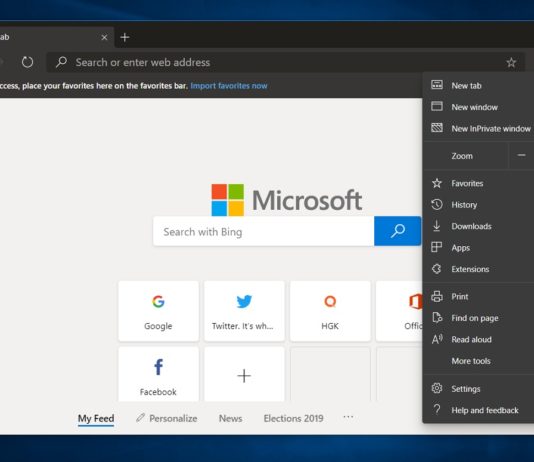The height and width of the screenshot is (462, 534).
Task: Open the Apps menu entry
Action: (x=478, y=248)
